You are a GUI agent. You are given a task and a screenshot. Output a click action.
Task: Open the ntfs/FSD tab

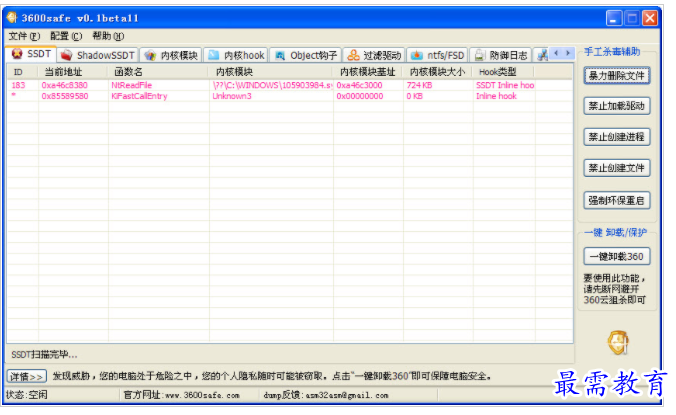point(437,55)
